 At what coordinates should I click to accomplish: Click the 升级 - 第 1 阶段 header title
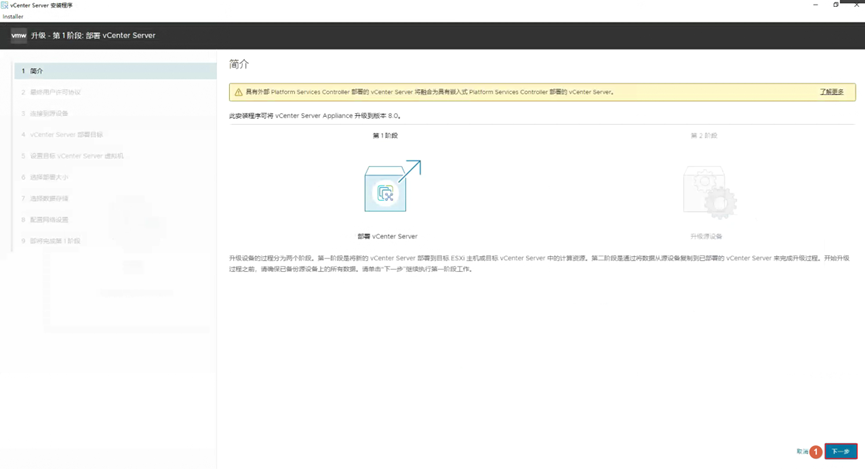point(93,35)
